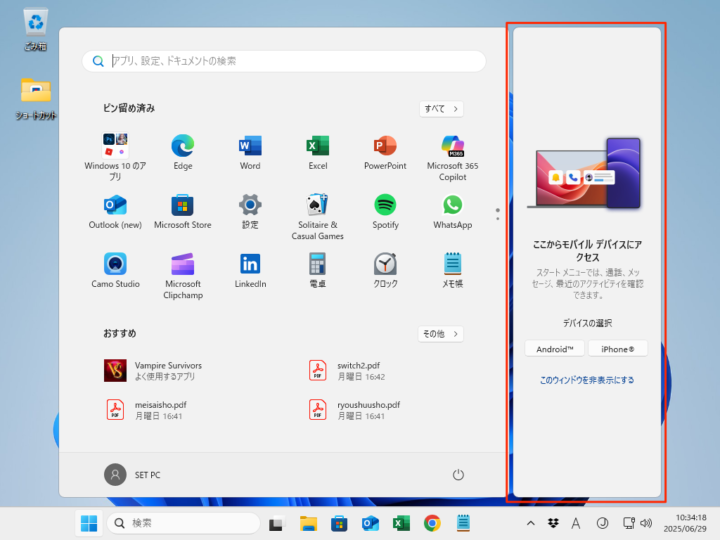Select the ごみ箱 recycle bin desktop icon
The height and width of the screenshot is (540, 720).
click(x=35, y=29)
